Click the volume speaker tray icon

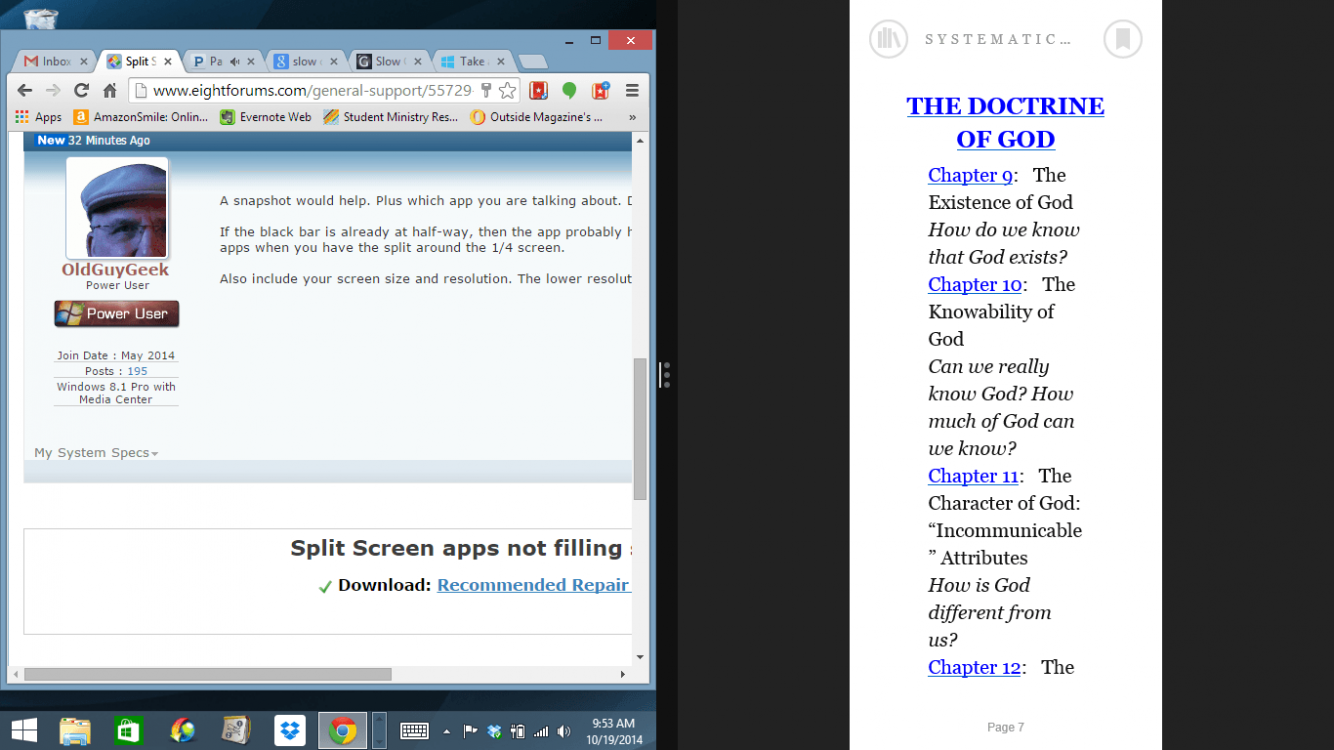tap(564, 732)
